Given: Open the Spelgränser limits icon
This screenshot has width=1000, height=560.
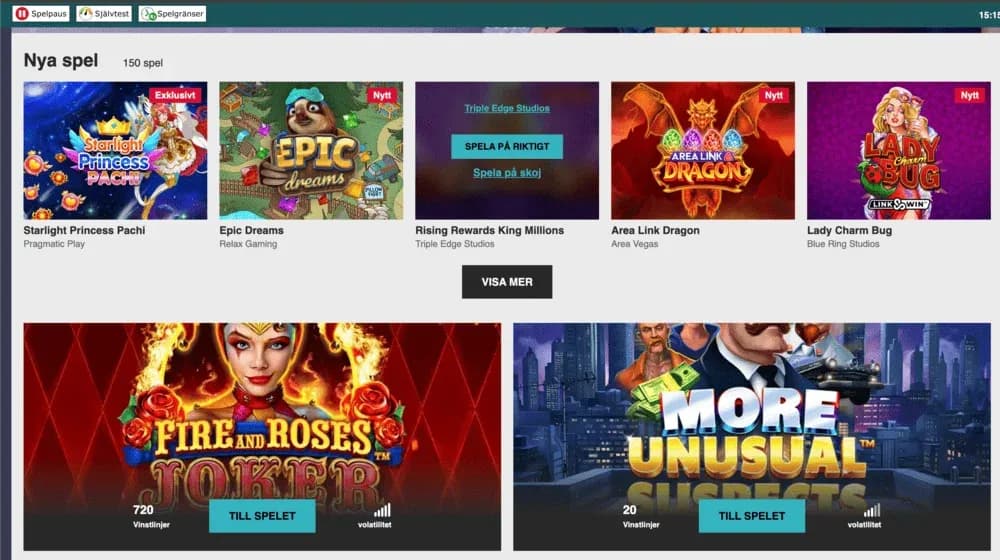Looking at the screenshot, I should coord(149,13).
